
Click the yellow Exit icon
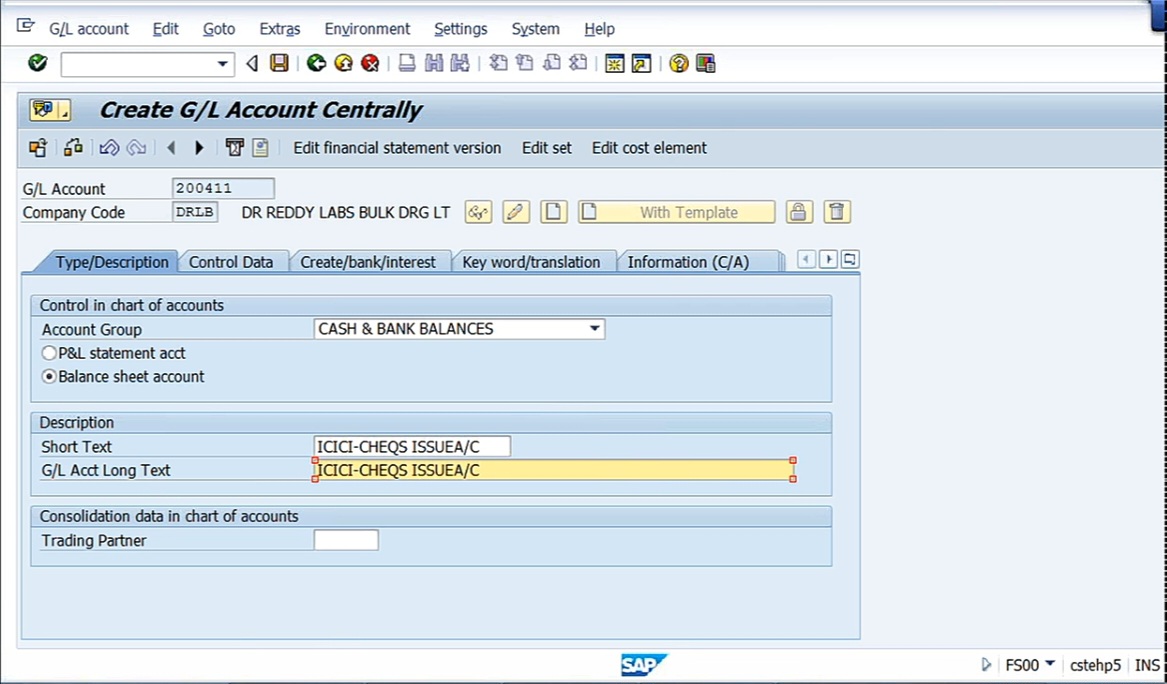[343, 63]
